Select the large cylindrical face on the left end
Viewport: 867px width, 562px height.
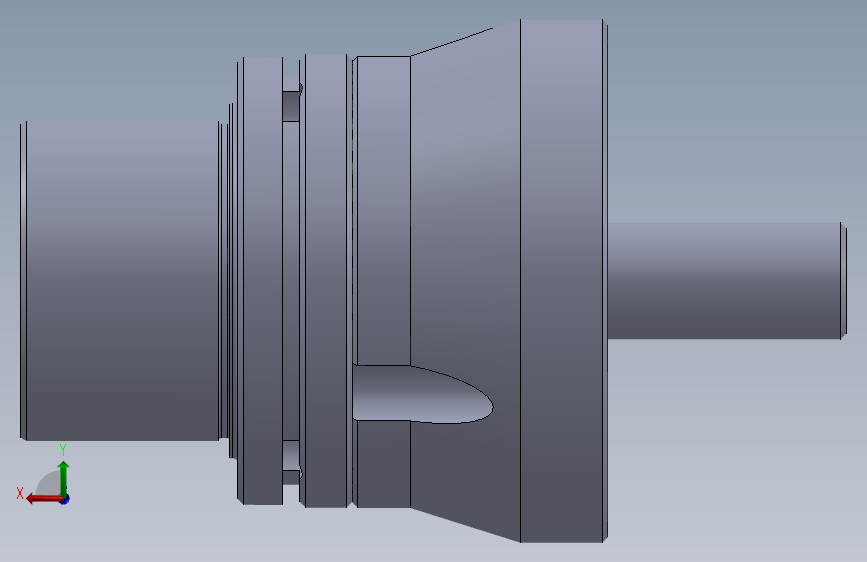[x=122, y=280]
